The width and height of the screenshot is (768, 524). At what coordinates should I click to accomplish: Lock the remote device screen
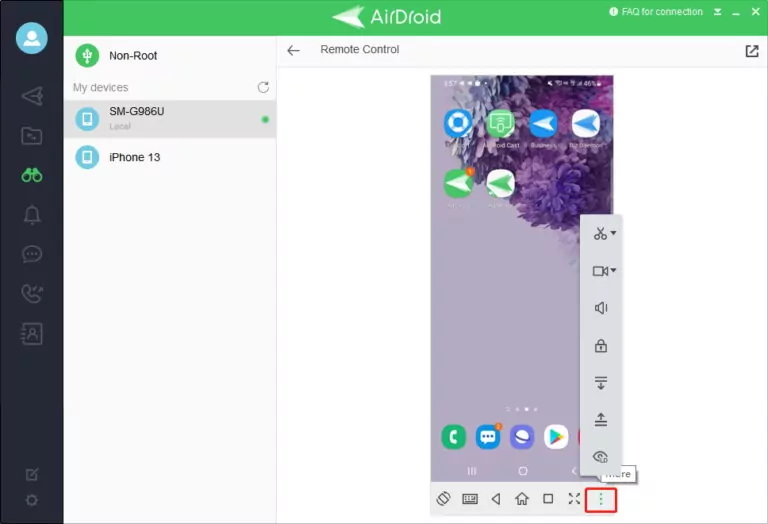pyautogui.click(x=601, y=346)
